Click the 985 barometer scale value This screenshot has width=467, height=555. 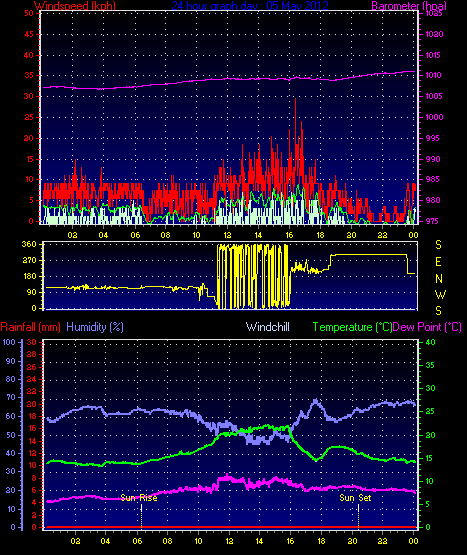coord(433,179)
